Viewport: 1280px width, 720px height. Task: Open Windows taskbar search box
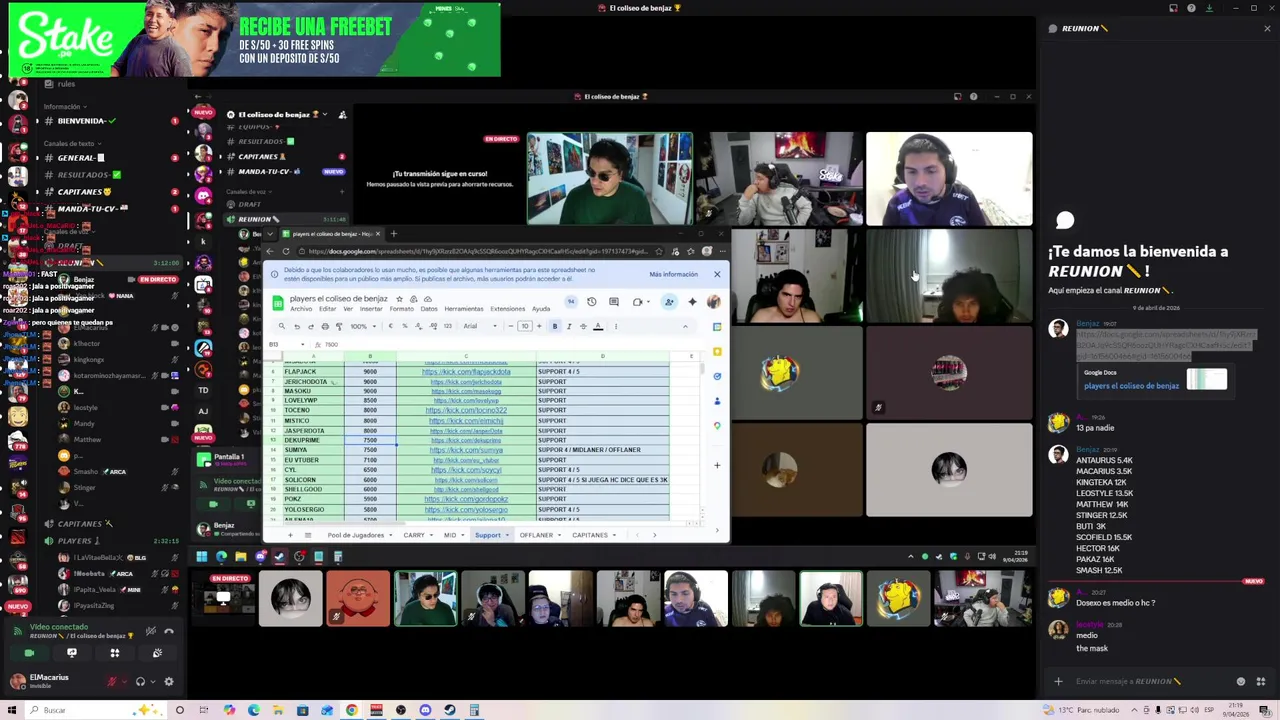(x=96, y=710)
